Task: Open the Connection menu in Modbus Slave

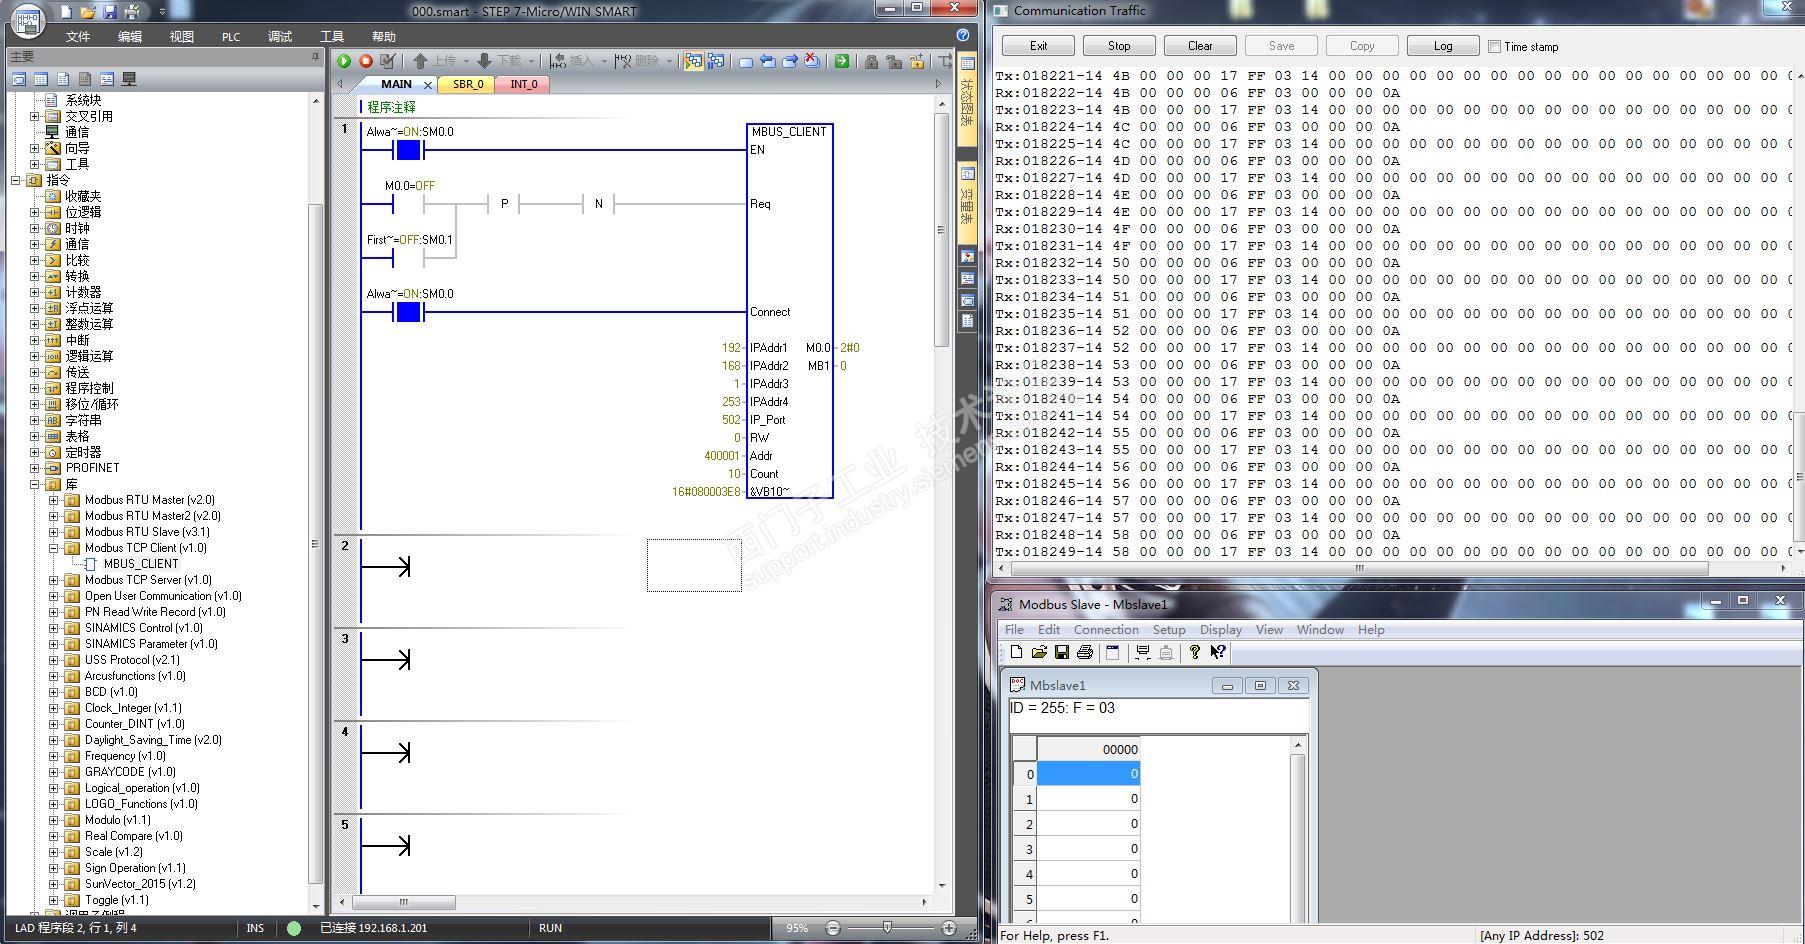Action: tap(1106, 630)
